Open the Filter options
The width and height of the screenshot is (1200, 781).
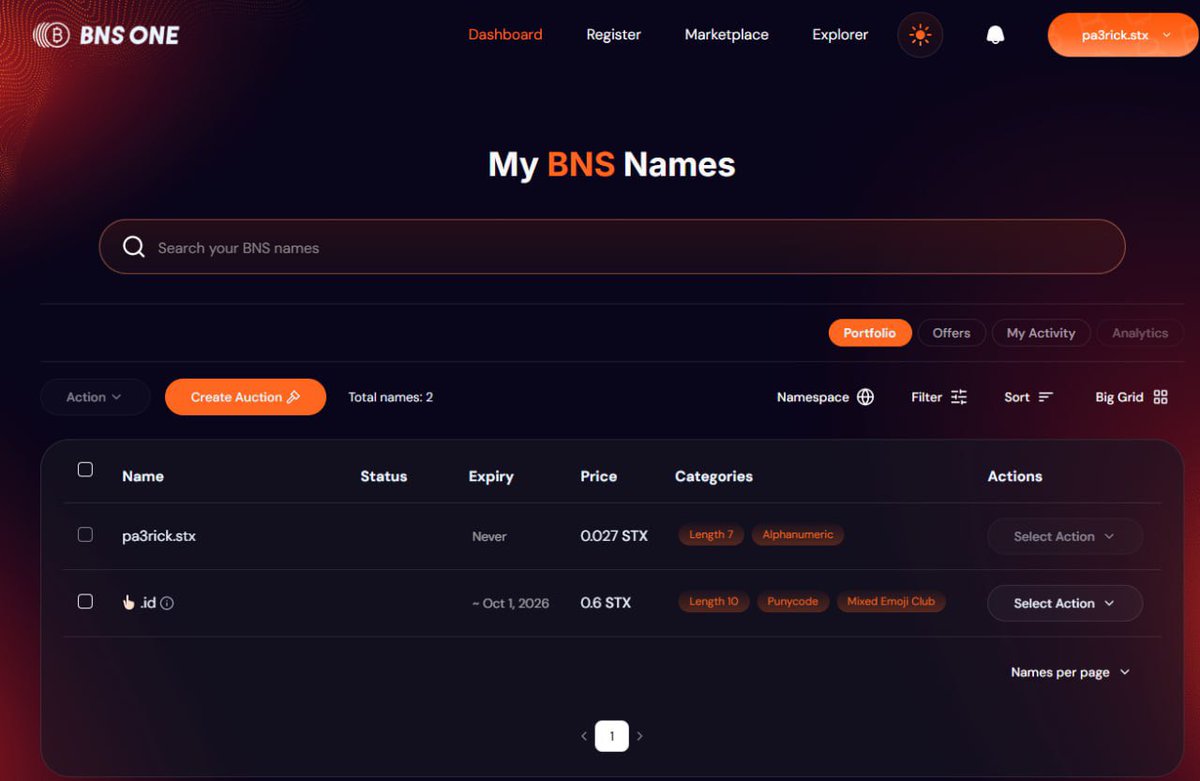(x=939, y=397)
